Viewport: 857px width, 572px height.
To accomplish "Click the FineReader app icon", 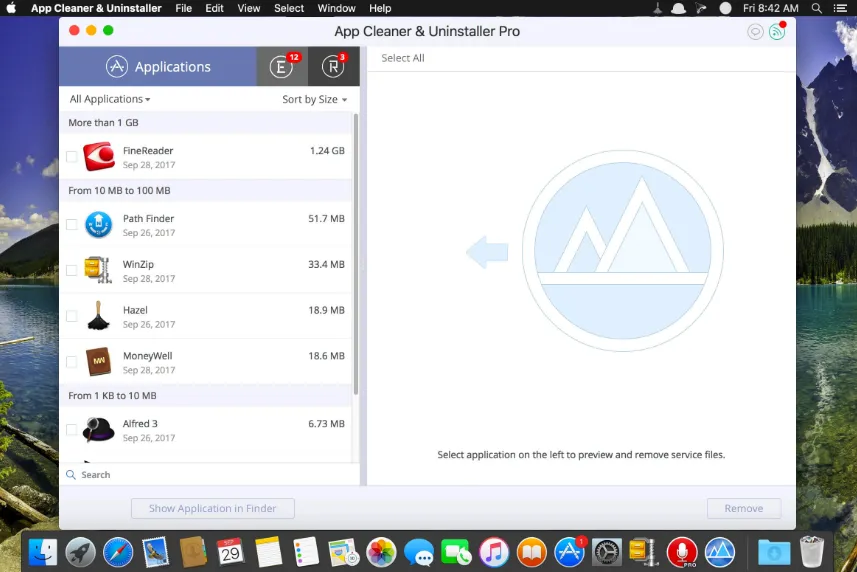I will tap(99, 157).
